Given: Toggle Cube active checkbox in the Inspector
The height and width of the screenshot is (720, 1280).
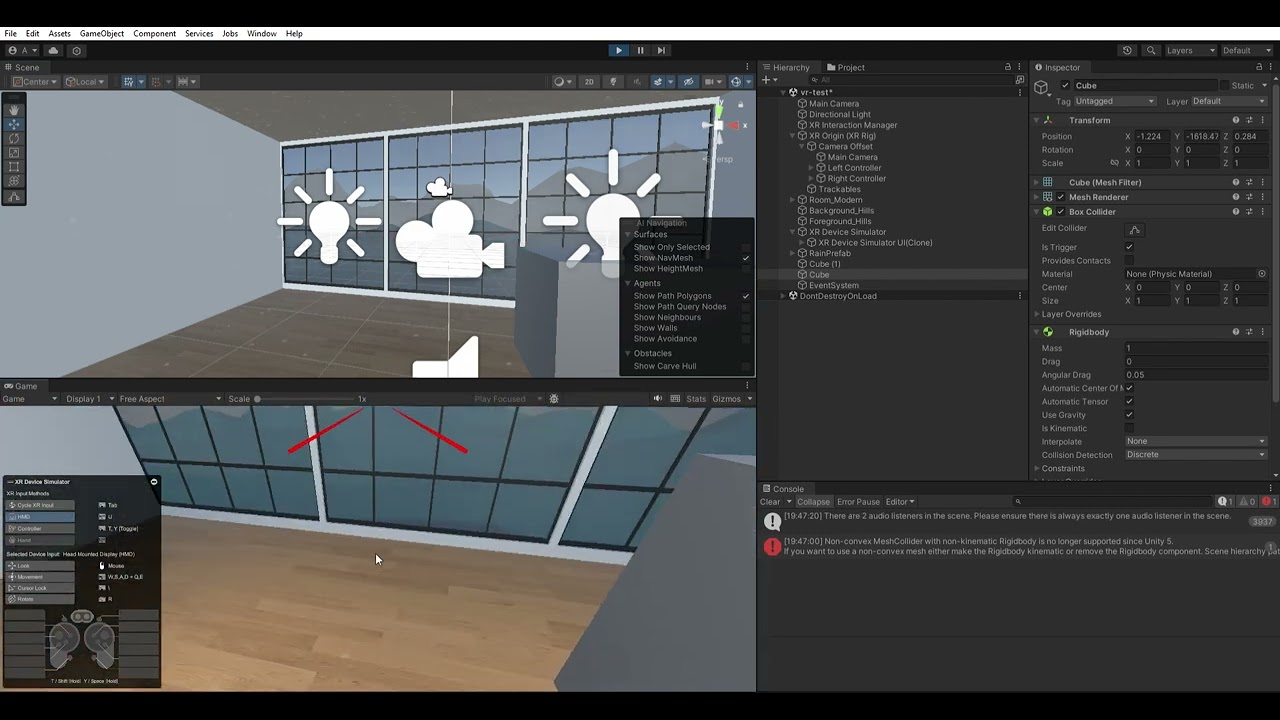Looking at the screenshot, I should [1065, 86].
